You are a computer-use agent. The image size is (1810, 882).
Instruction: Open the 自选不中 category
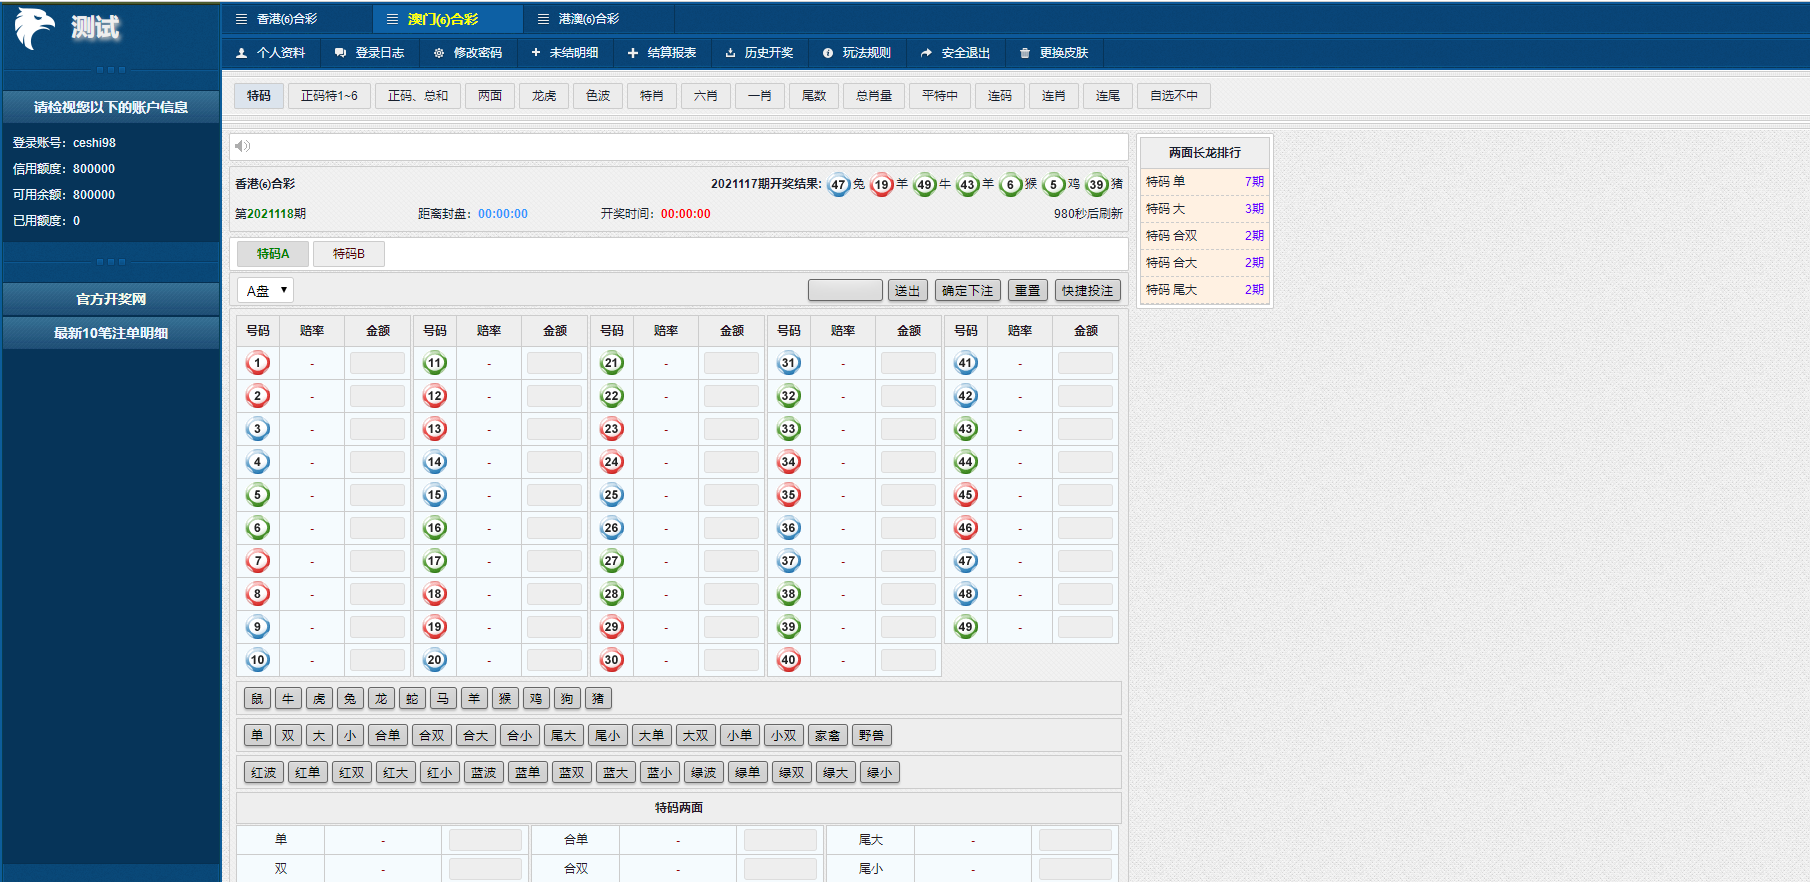[1174, 96]
